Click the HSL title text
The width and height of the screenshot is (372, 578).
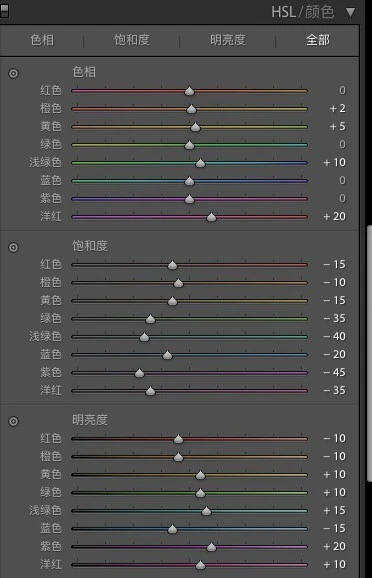click(x=284, y=13)
